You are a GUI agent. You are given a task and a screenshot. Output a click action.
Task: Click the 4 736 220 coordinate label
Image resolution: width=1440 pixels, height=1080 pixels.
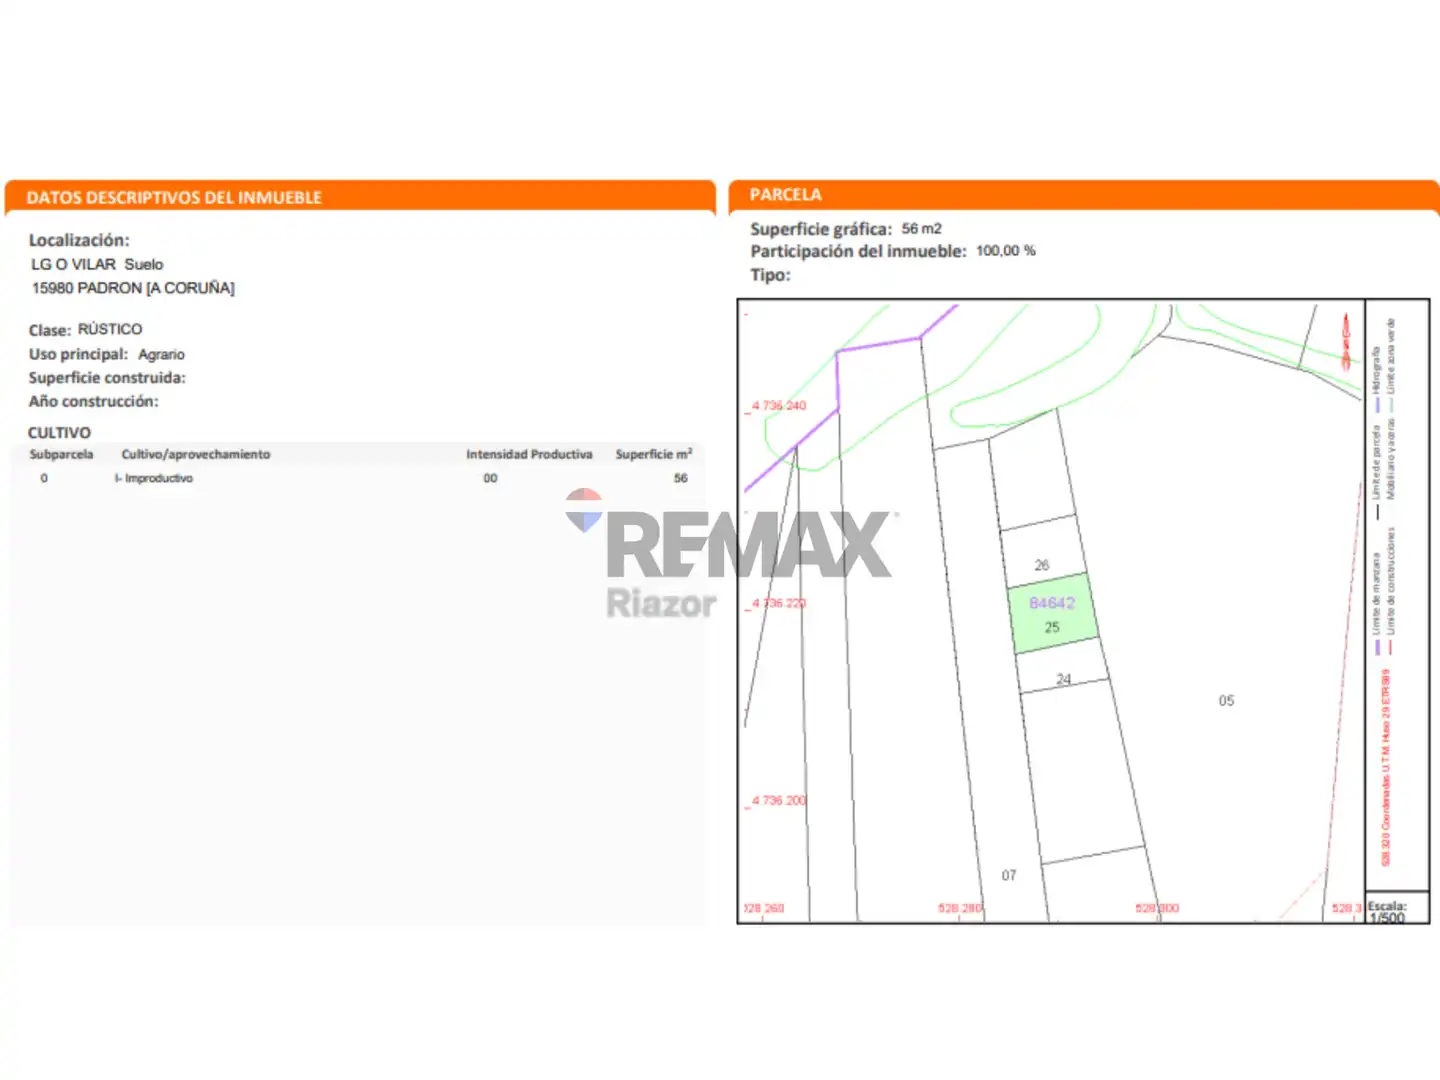[x=779, y=603]
